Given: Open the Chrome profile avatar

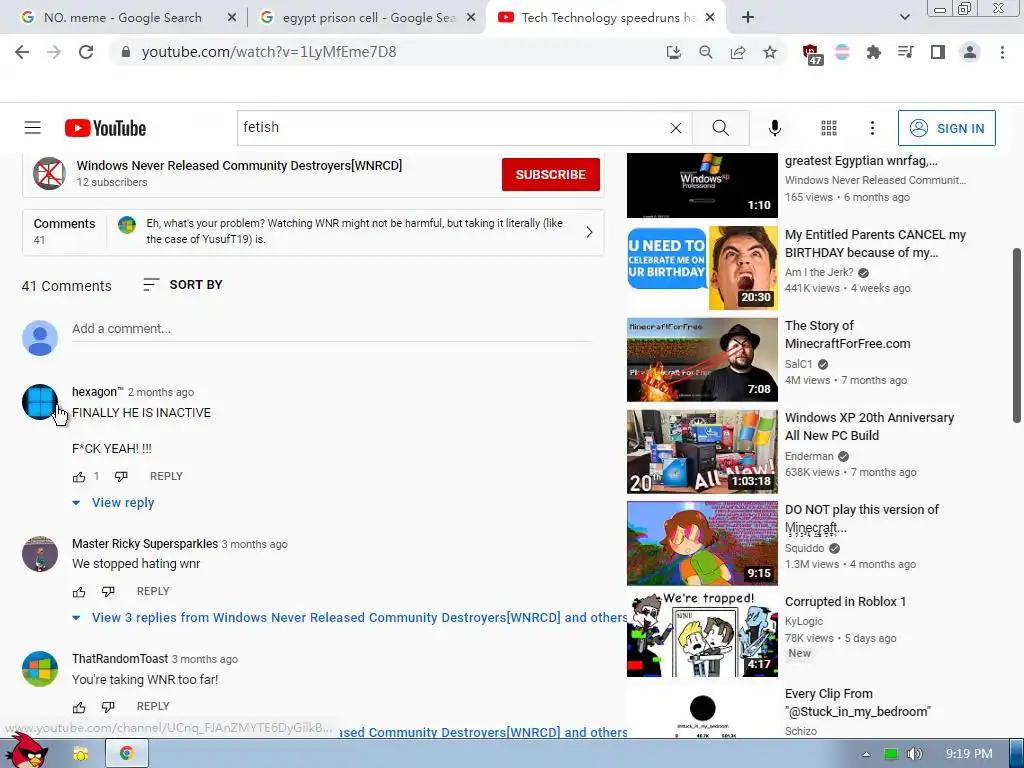Looking at the screenshot, I should (x=970, y=52).
